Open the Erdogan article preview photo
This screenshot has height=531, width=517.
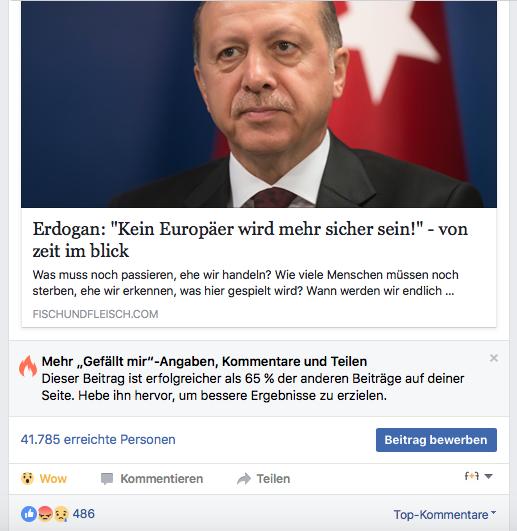click(x=259, y=104)
